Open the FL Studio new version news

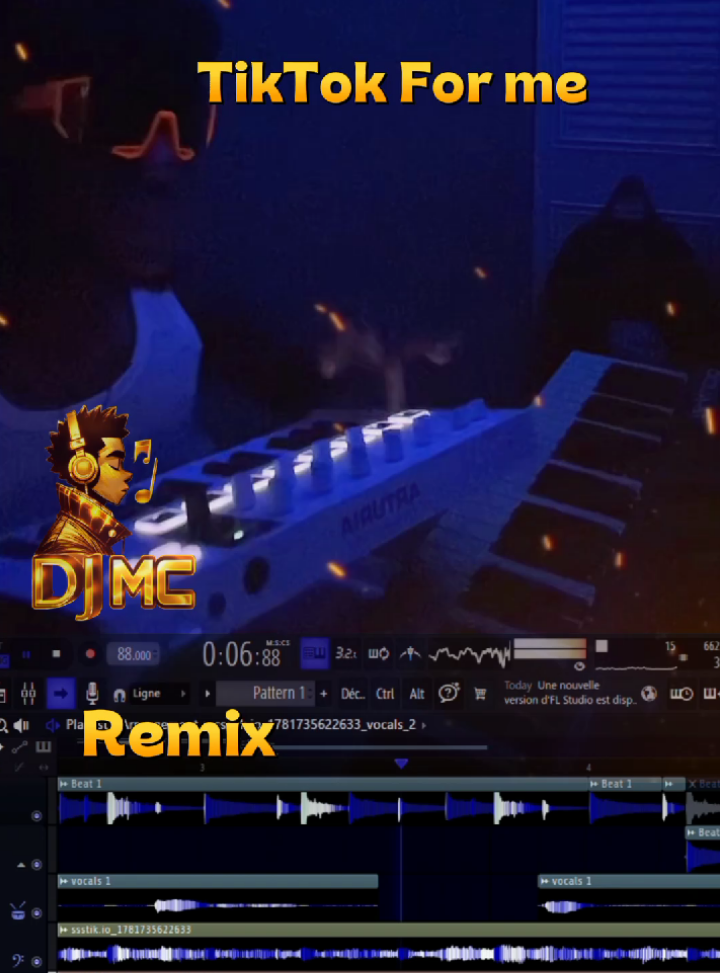click(x=569, y=693)
